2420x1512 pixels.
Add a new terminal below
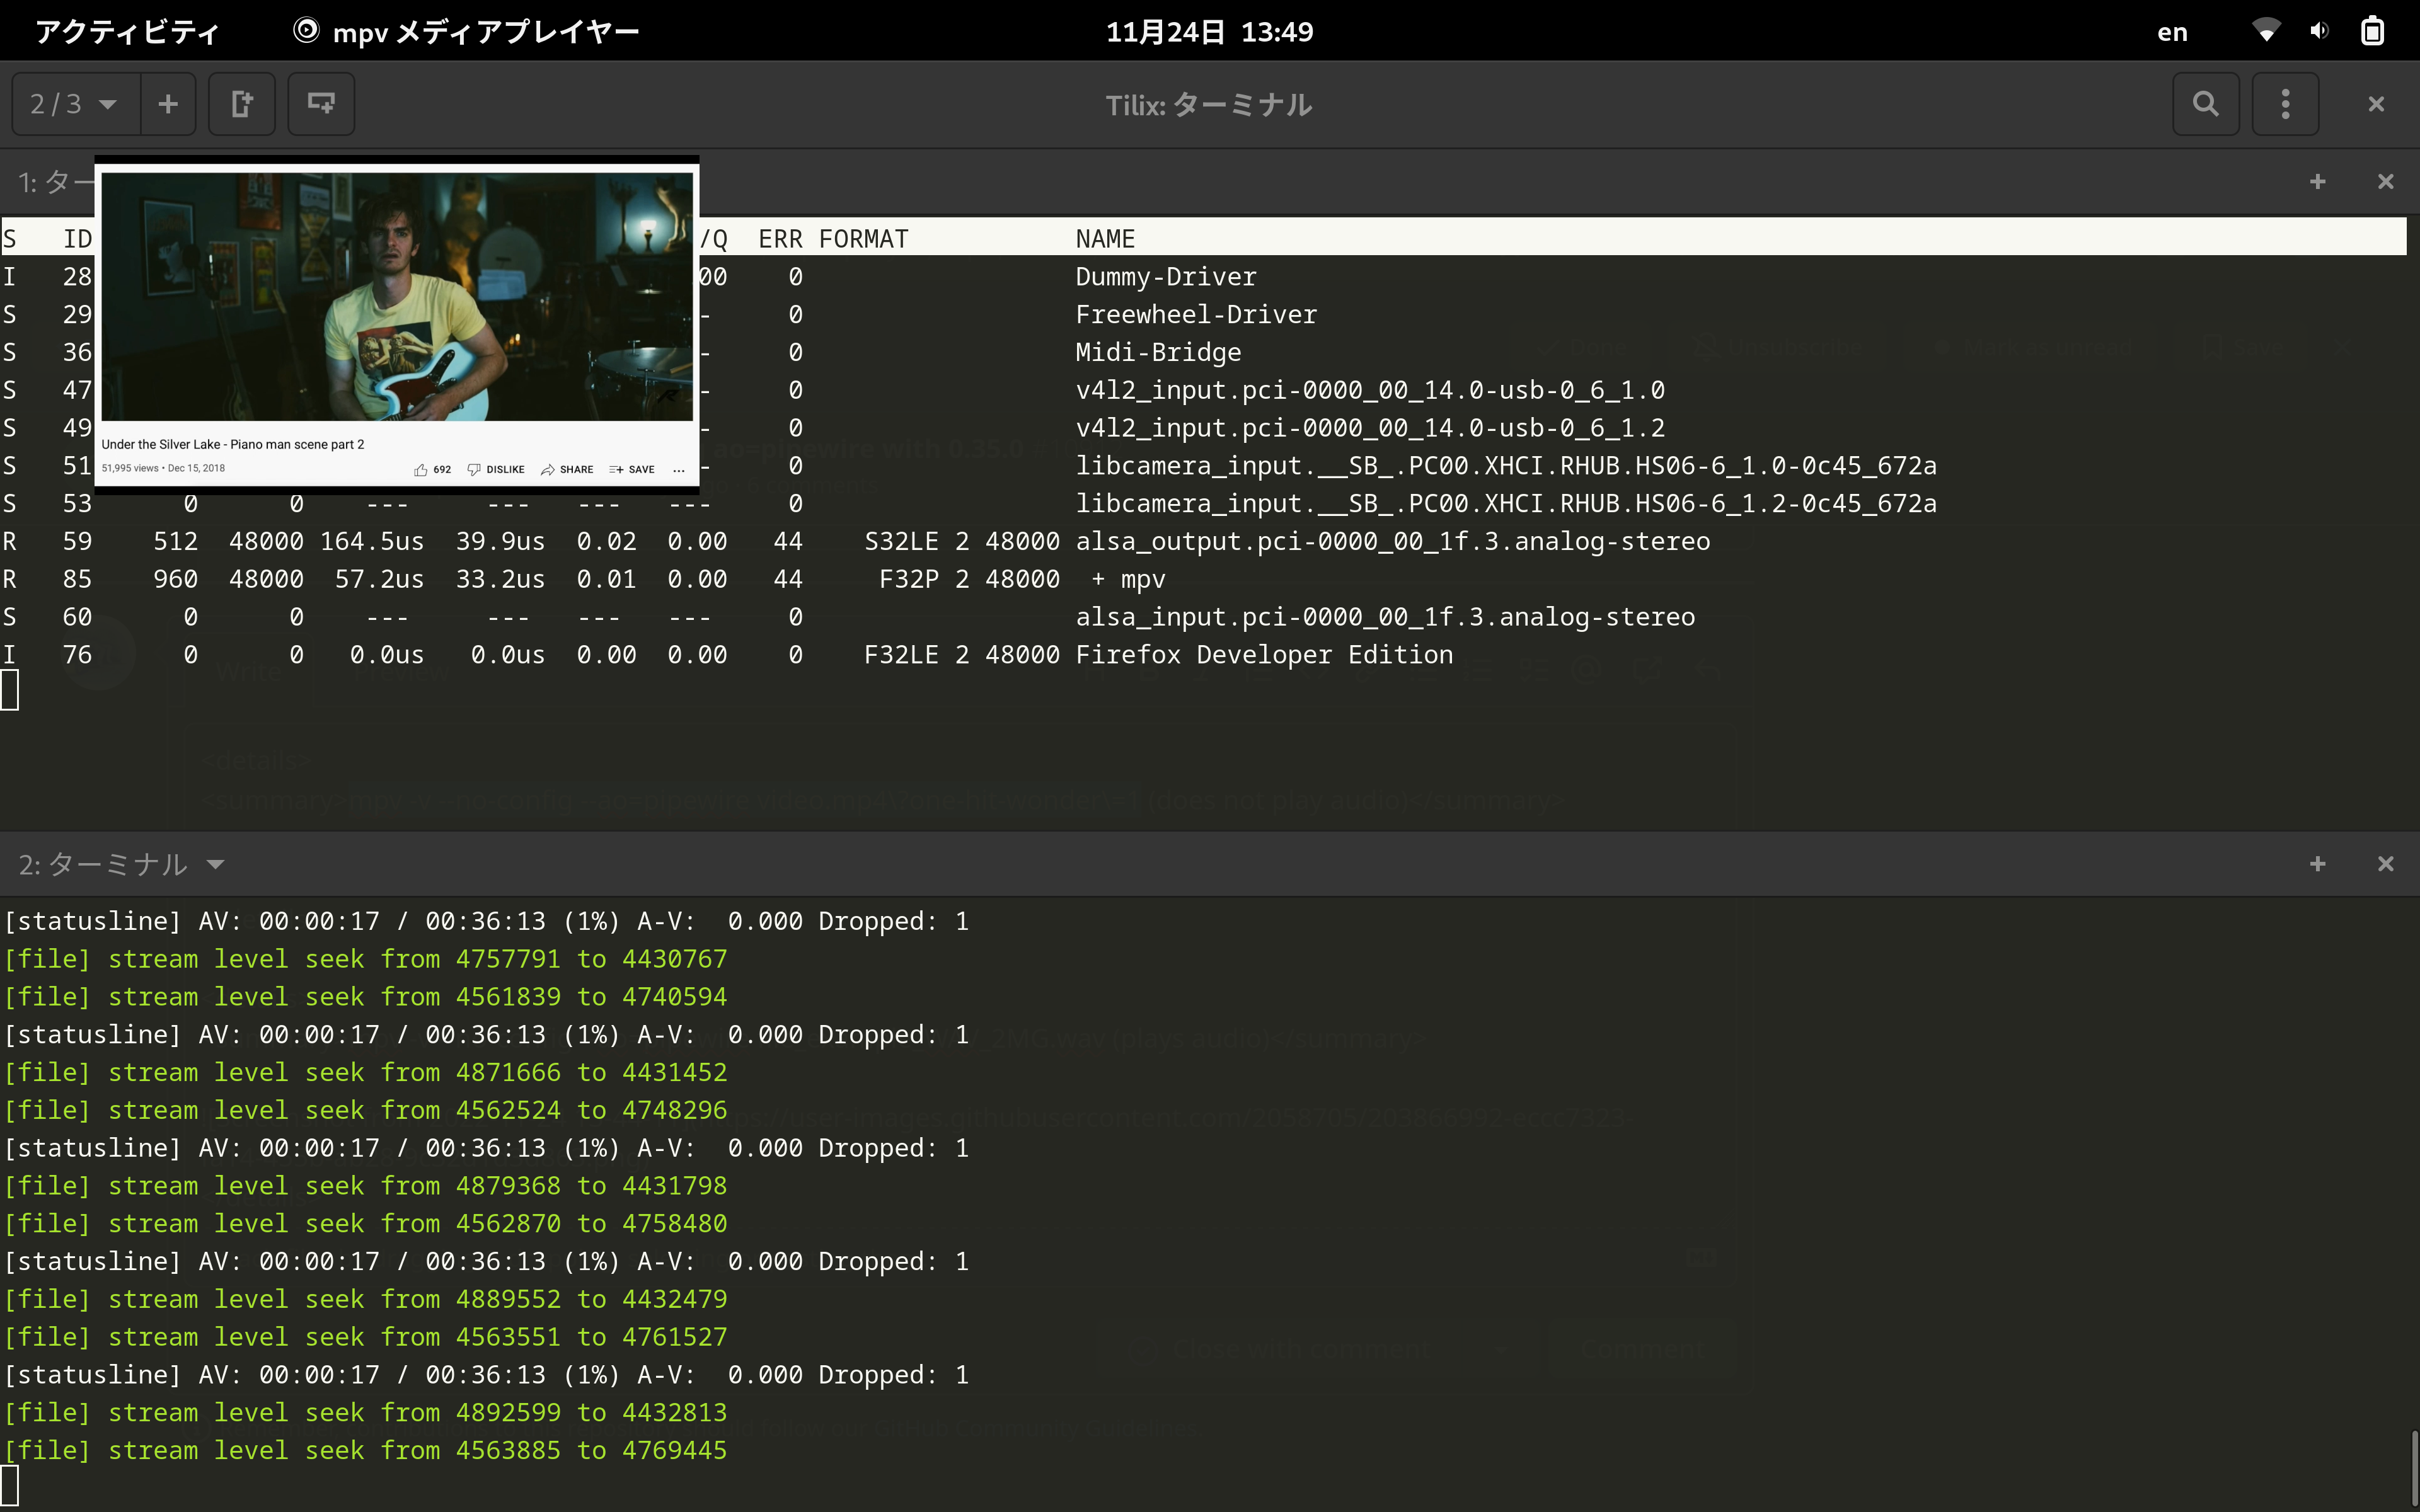[x=320, y=103]
